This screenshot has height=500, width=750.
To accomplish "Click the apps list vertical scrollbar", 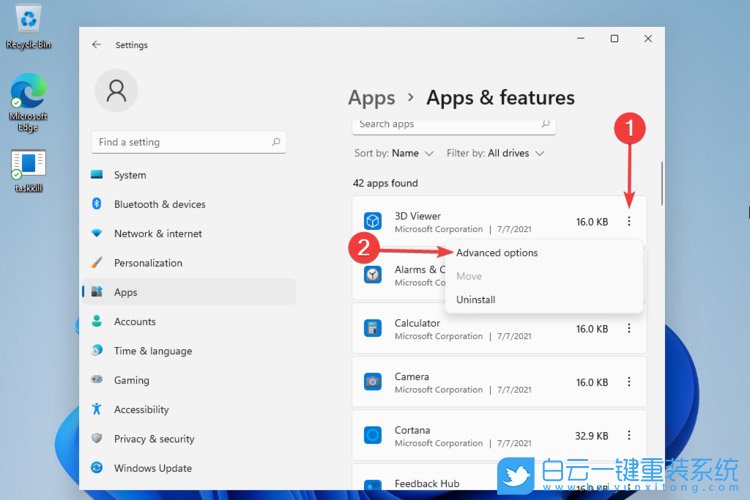I will [662, 183].
